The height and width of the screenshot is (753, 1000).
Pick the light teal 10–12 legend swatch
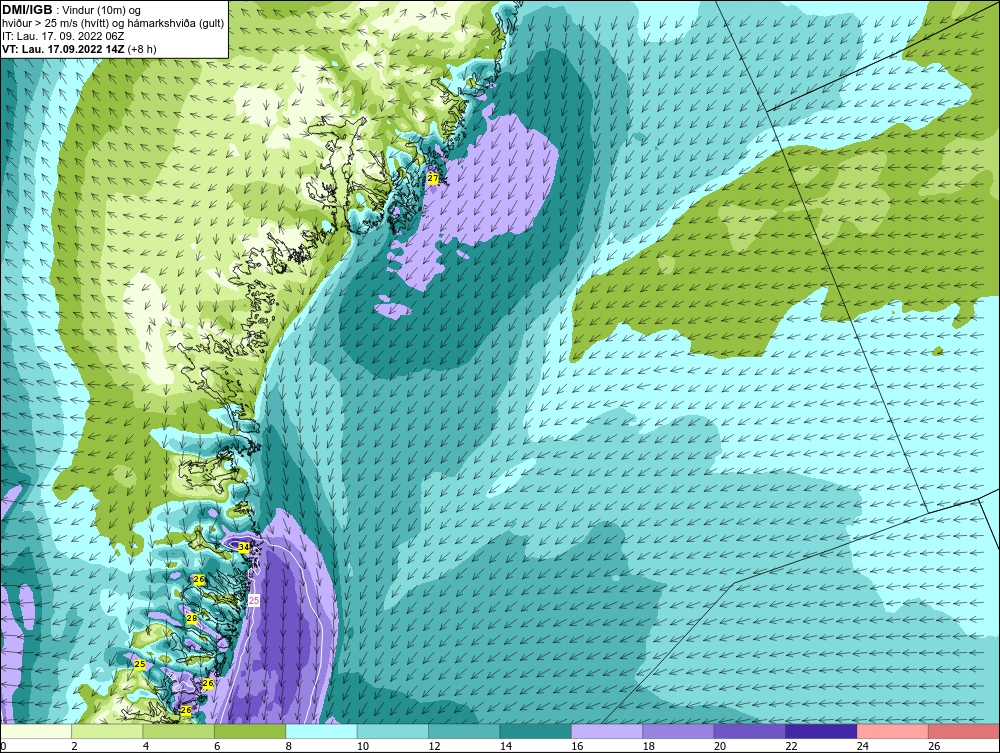[393, 731]
